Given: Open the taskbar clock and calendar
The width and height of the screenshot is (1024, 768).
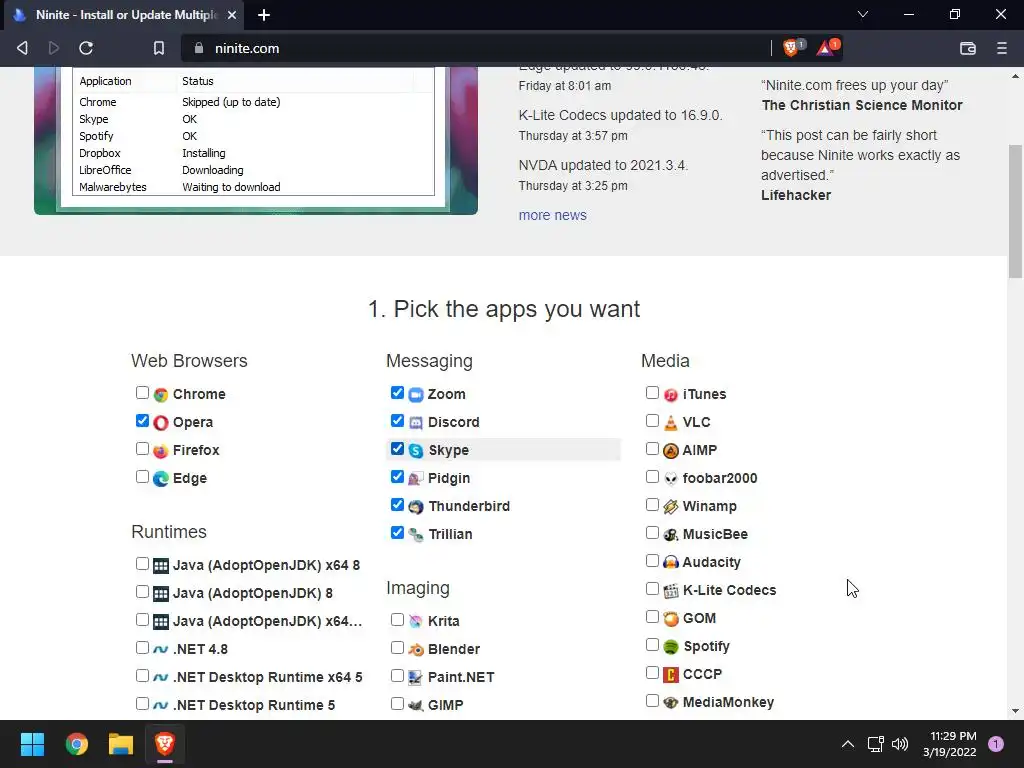Looking at the screenshot, I should point(950,744).
